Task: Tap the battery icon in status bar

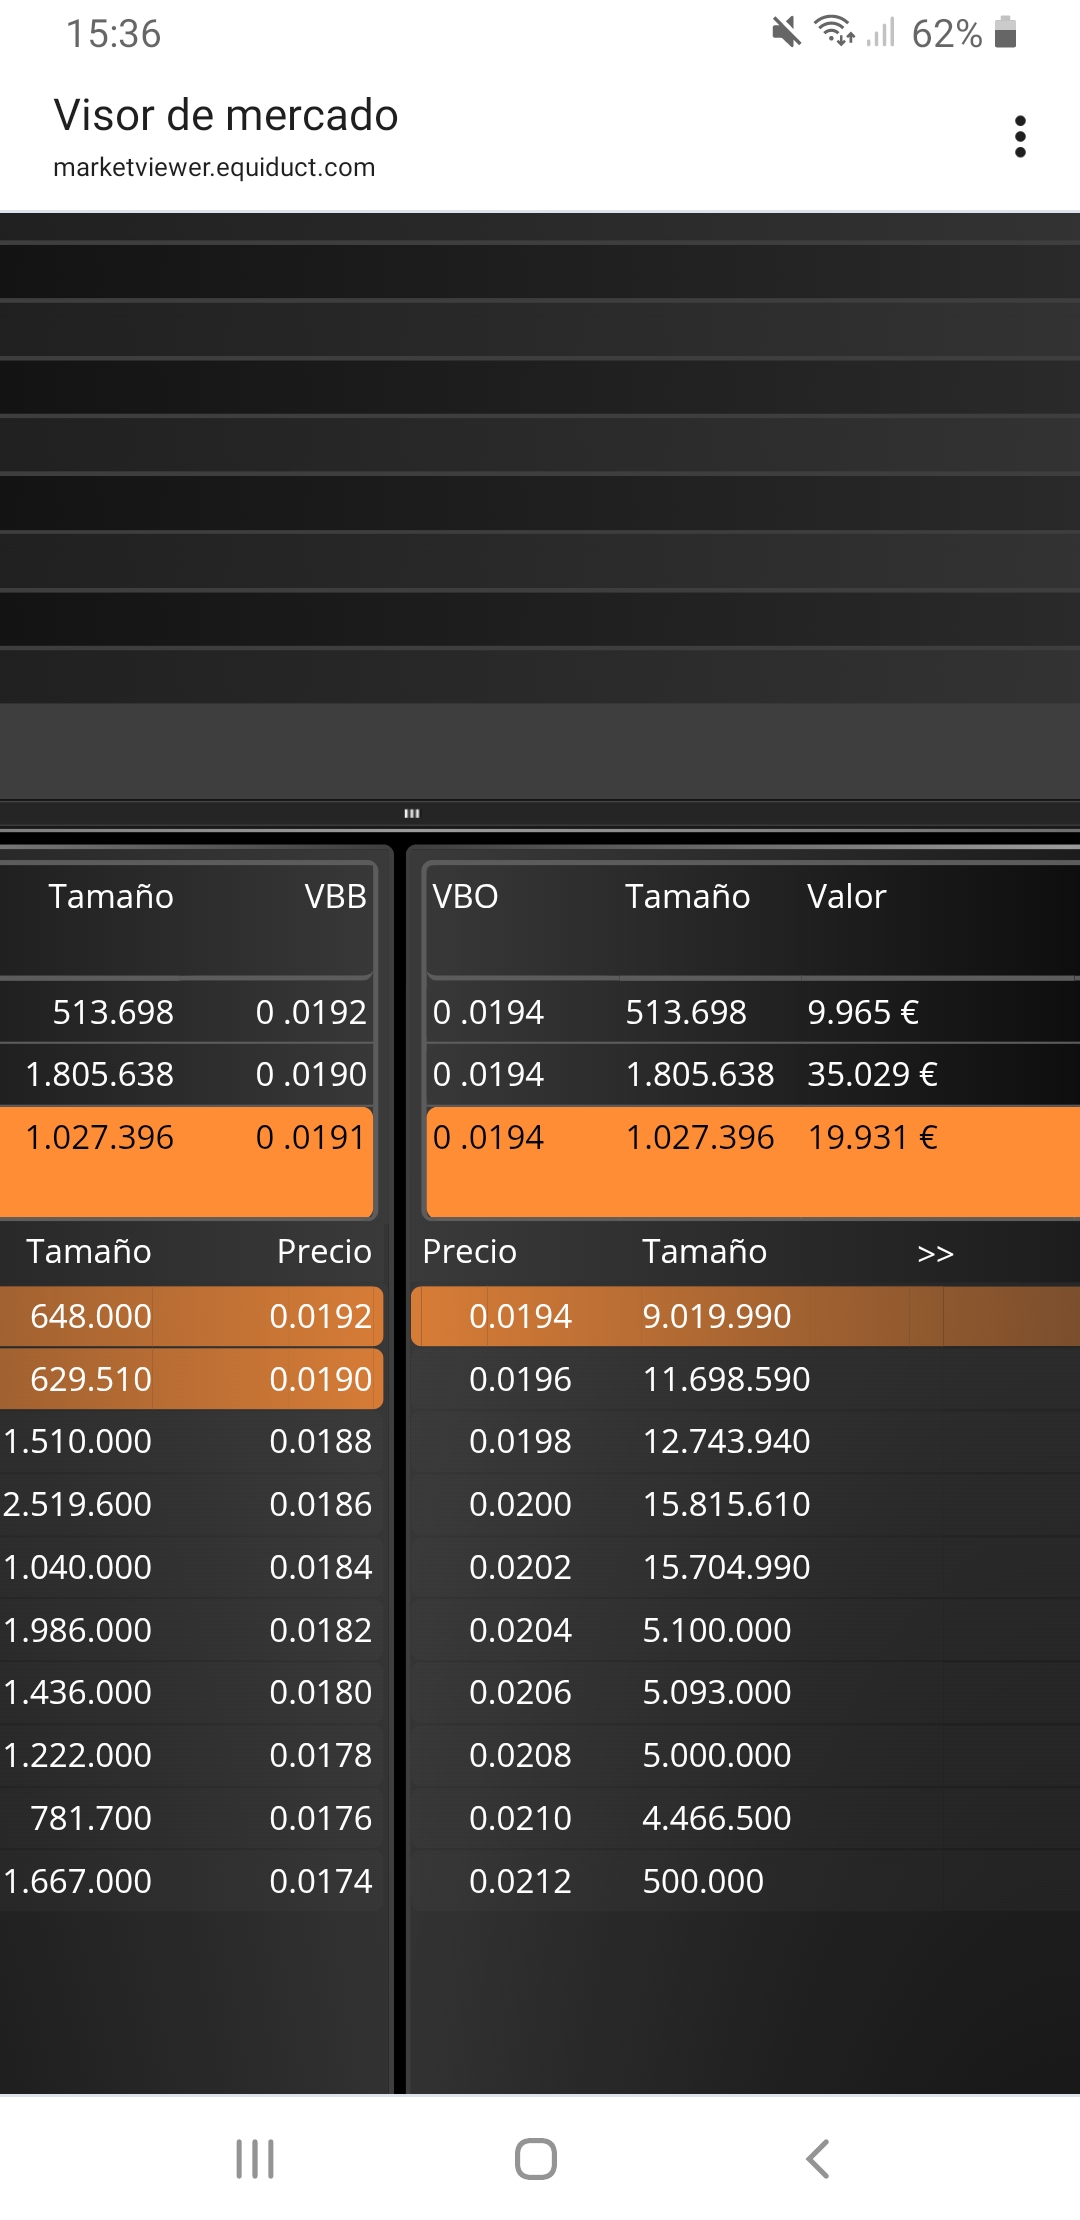Action: [1006, 33]
